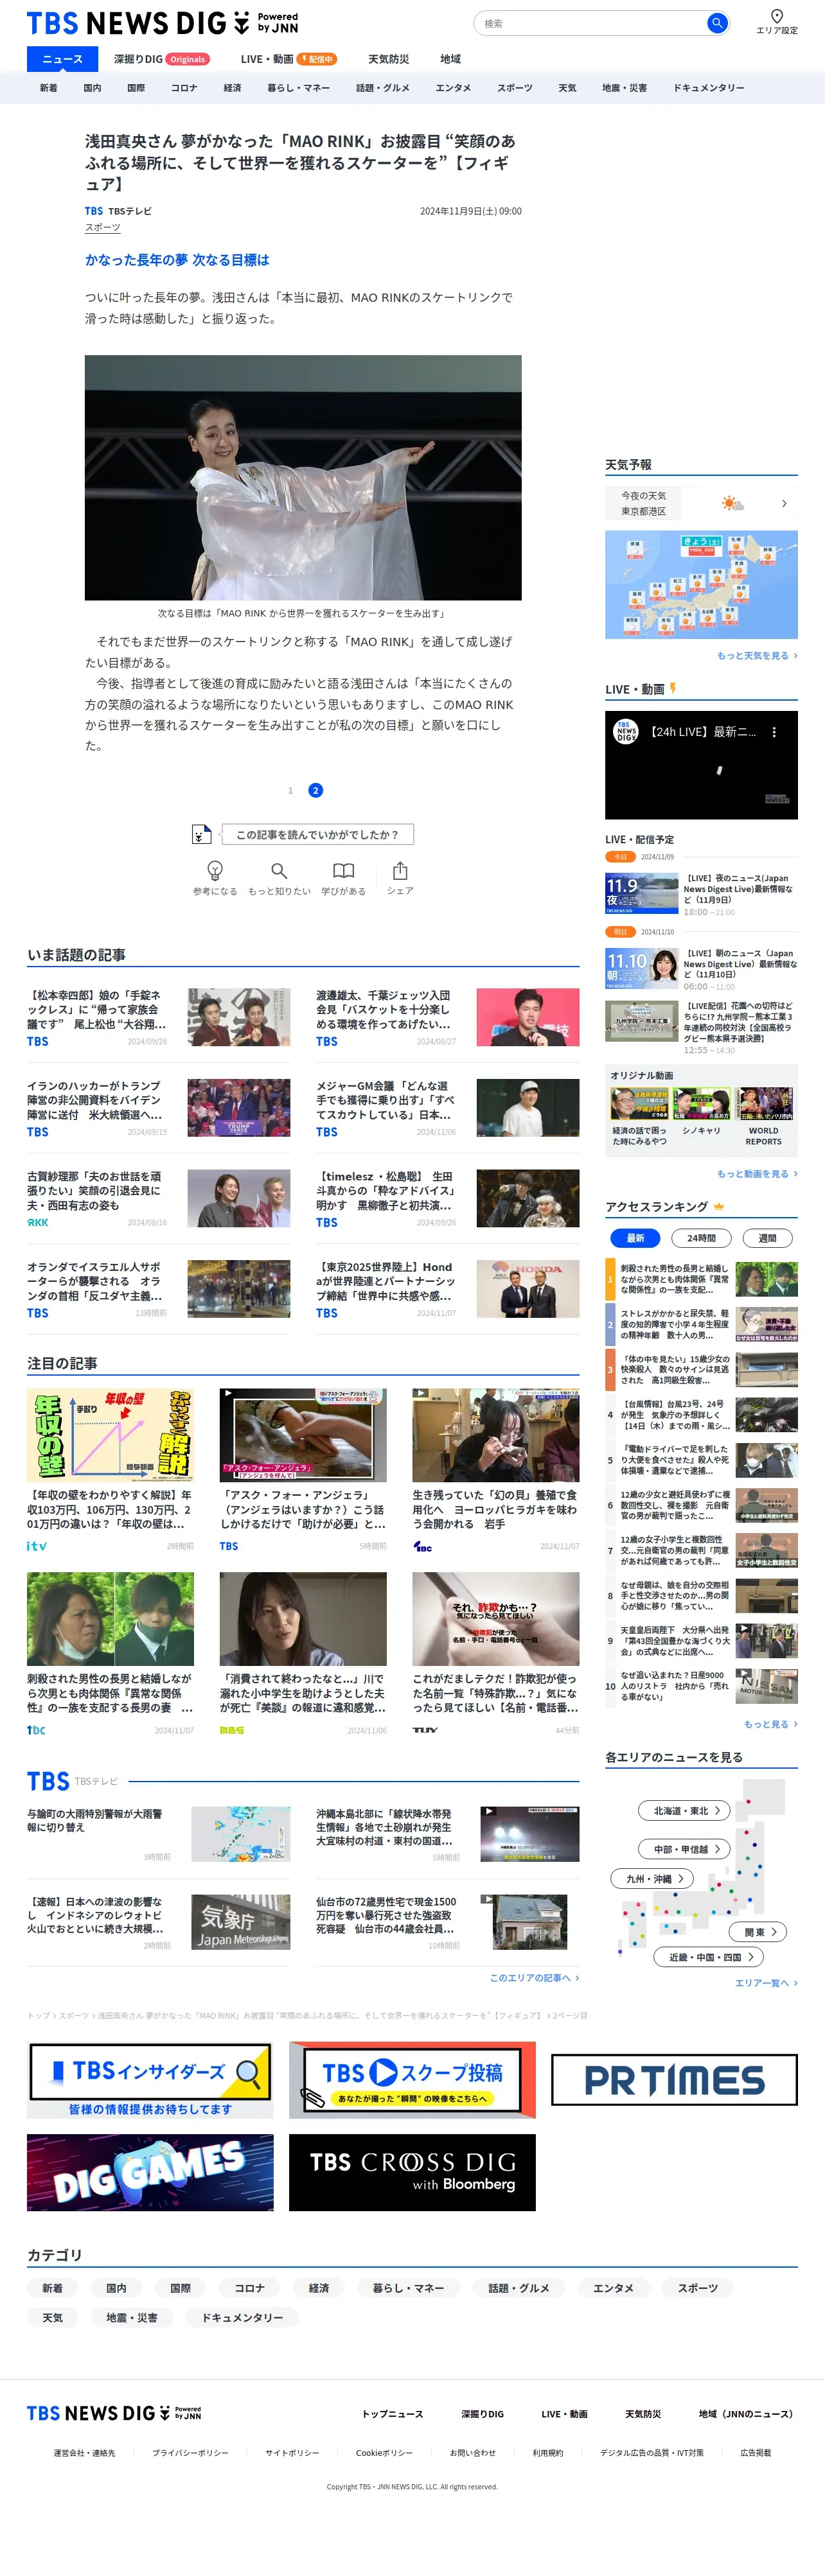Select the 週間 ranking filter

coord(767,1238)
